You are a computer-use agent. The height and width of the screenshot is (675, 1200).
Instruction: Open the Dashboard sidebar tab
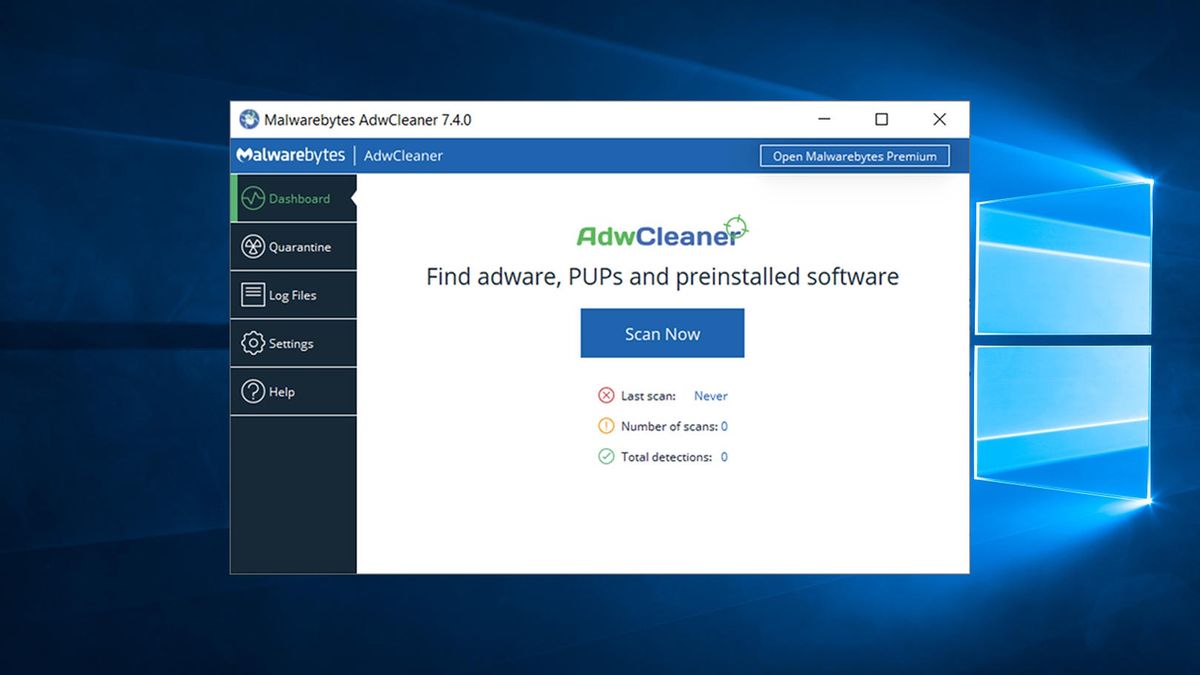(294, 198)
